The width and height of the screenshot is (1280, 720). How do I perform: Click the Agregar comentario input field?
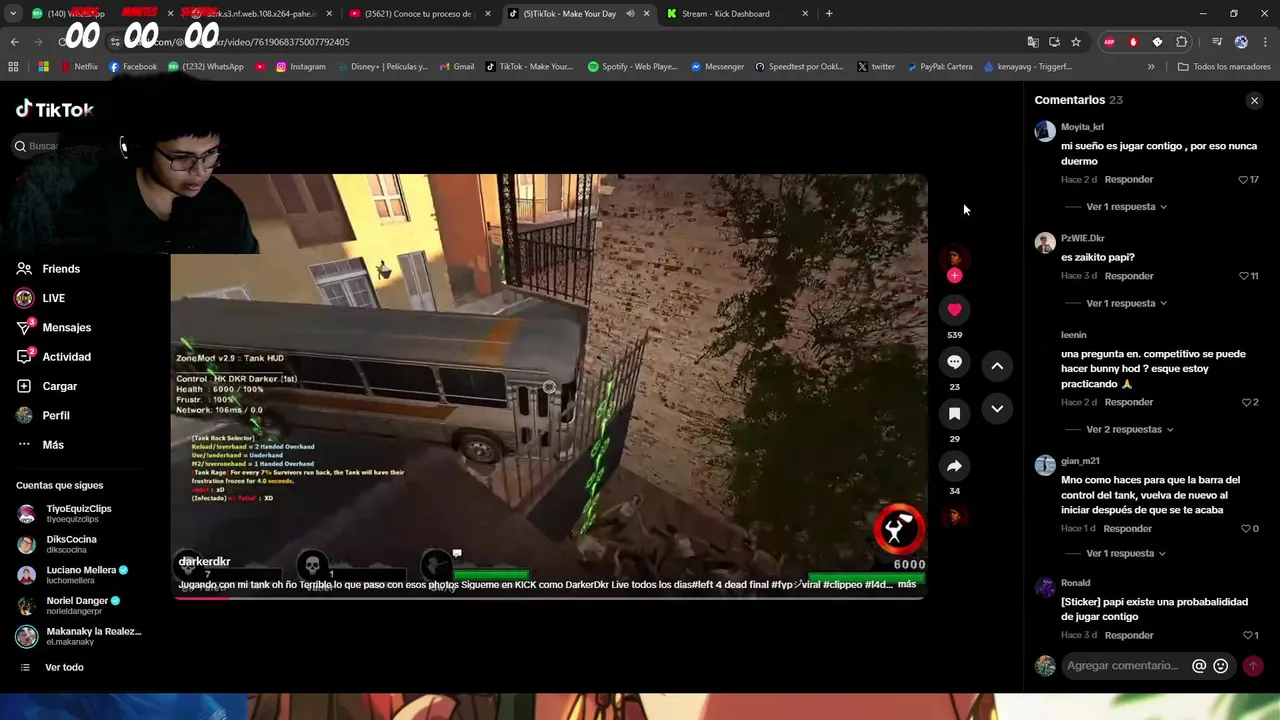coord(1125,666)
